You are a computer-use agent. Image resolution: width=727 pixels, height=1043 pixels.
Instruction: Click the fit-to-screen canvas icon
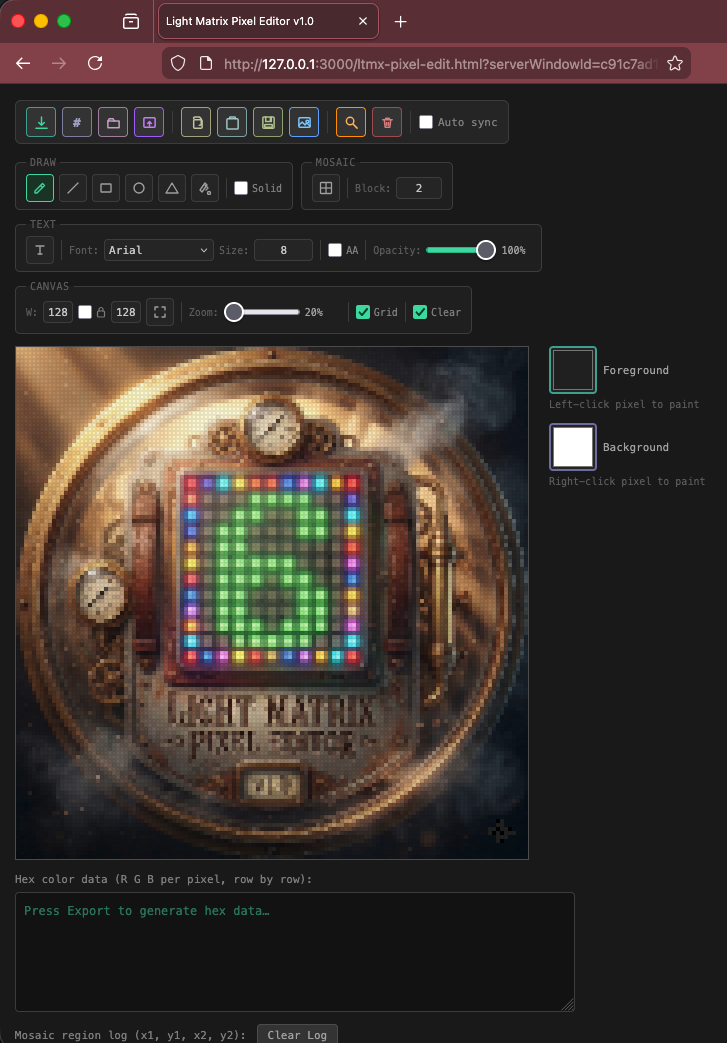(160, 312)
